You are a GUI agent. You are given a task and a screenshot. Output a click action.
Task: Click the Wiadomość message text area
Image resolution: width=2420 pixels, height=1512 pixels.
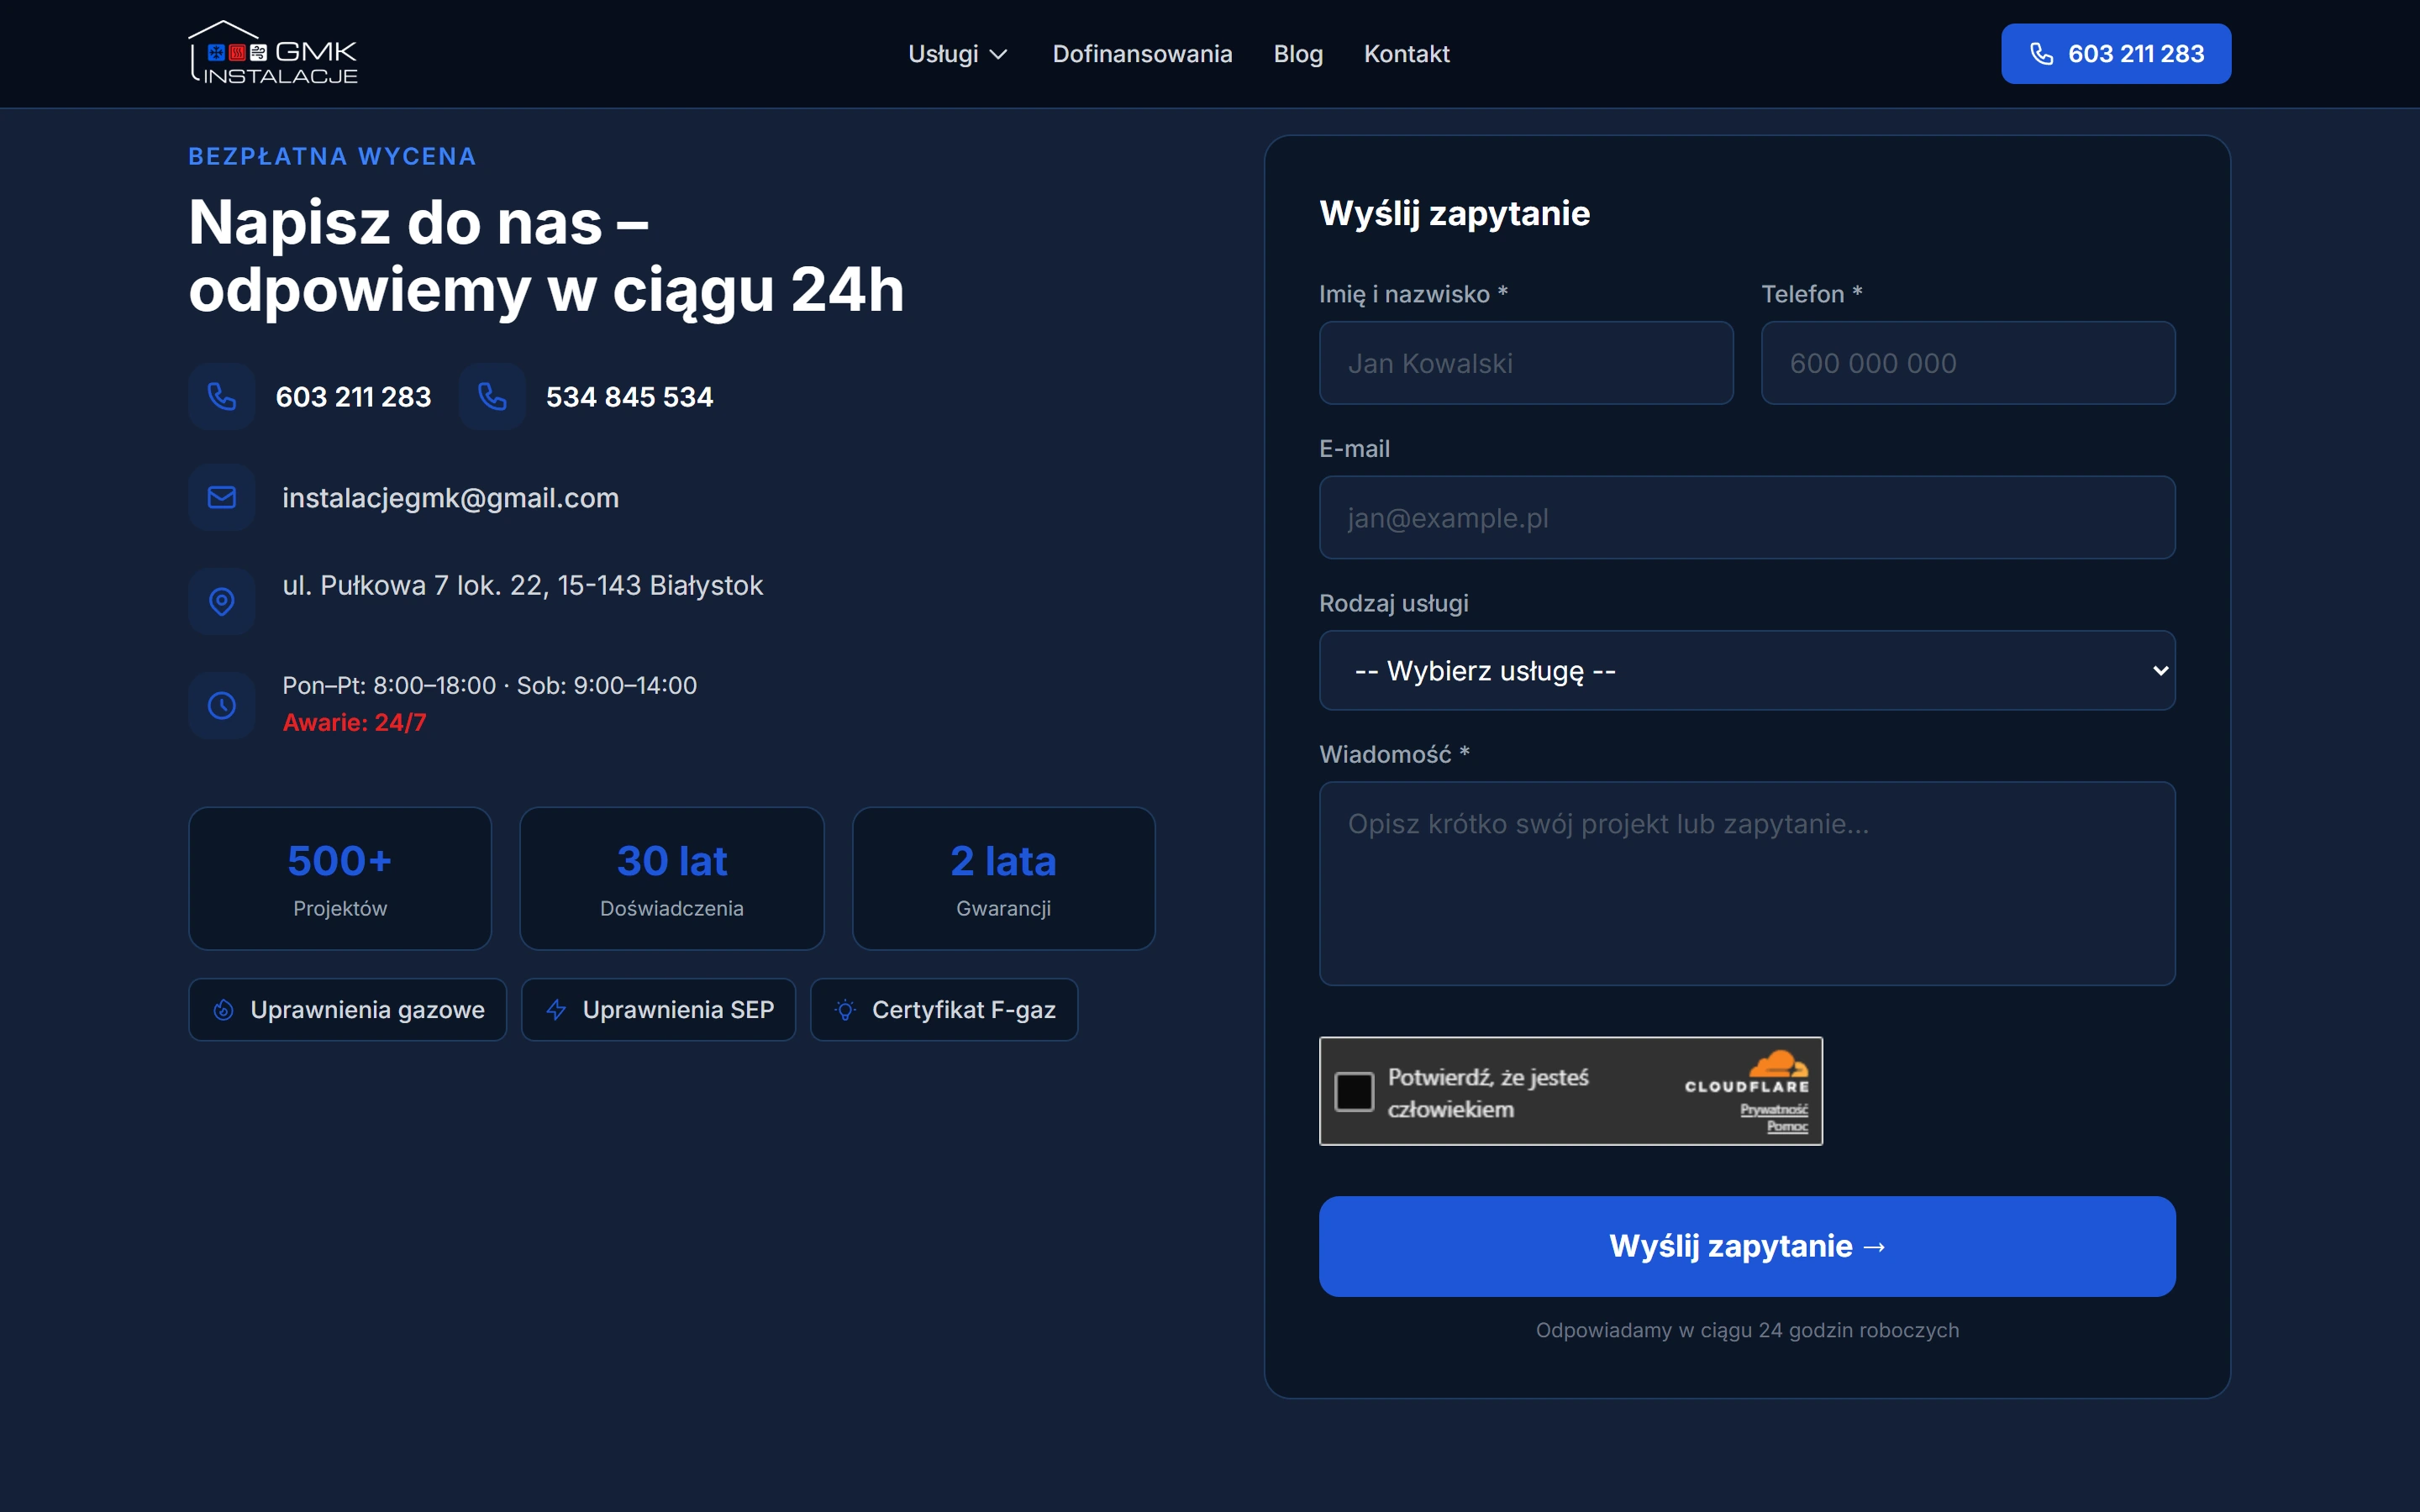point(1747,884)
